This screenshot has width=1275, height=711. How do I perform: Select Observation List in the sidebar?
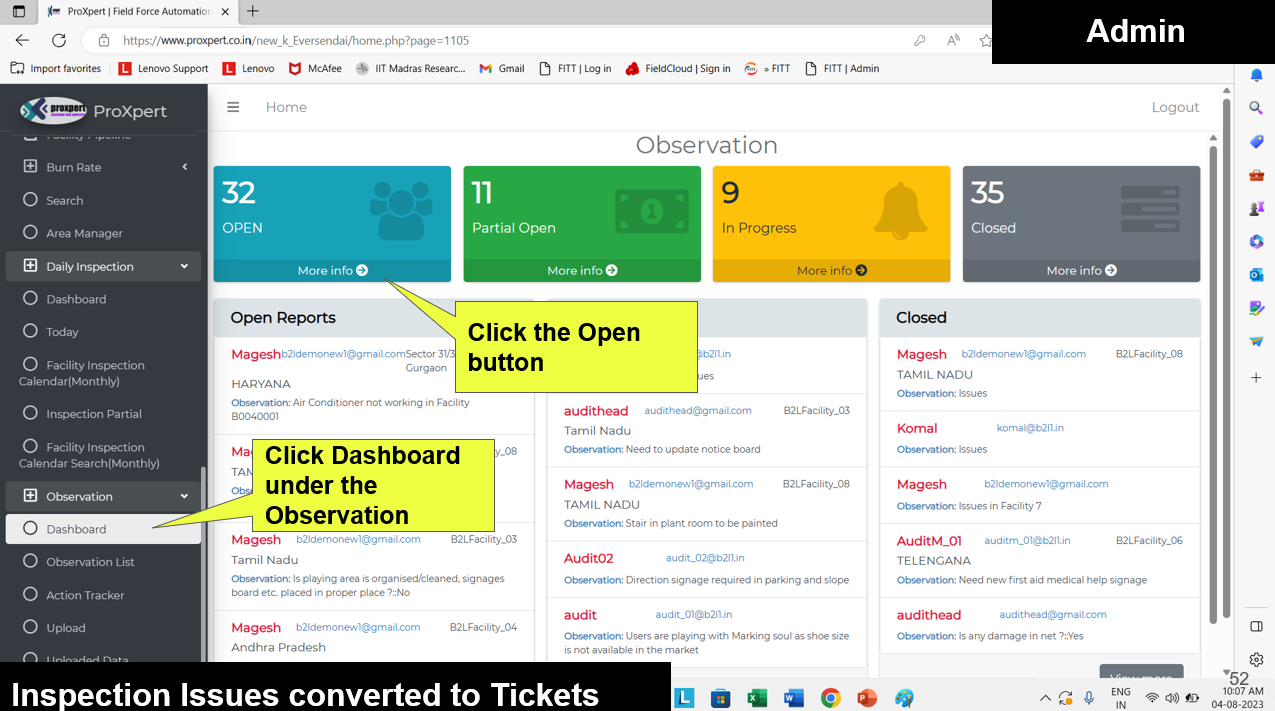(x=90, y=562)
